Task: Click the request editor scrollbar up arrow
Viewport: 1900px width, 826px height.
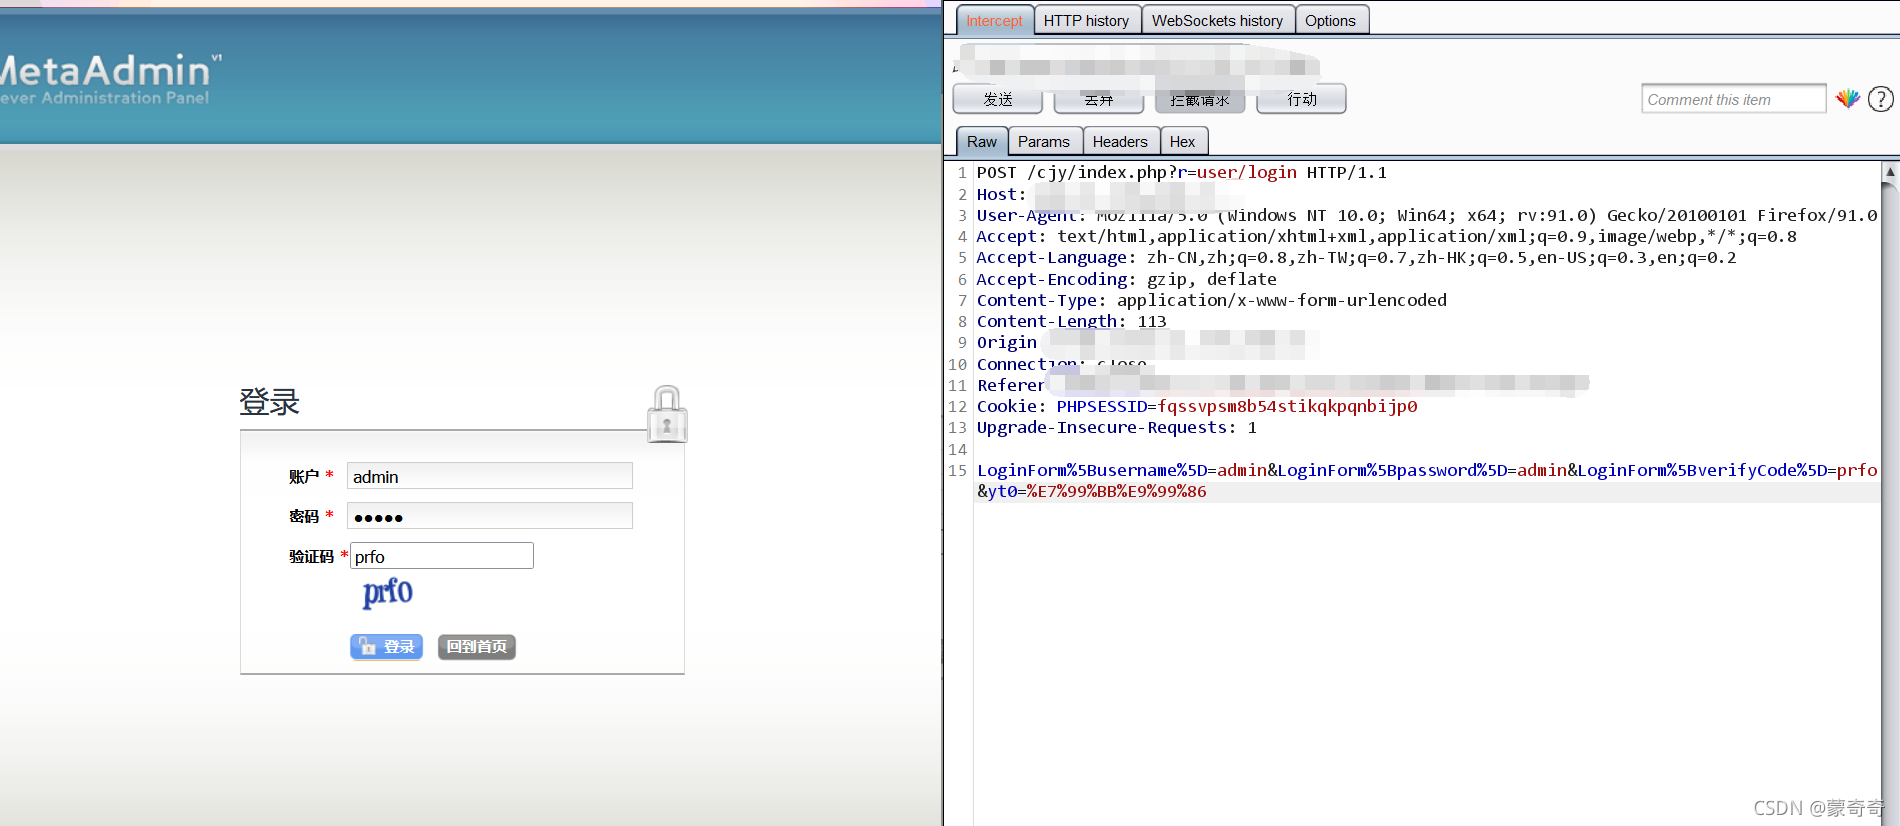Action: click(1890, 172)
